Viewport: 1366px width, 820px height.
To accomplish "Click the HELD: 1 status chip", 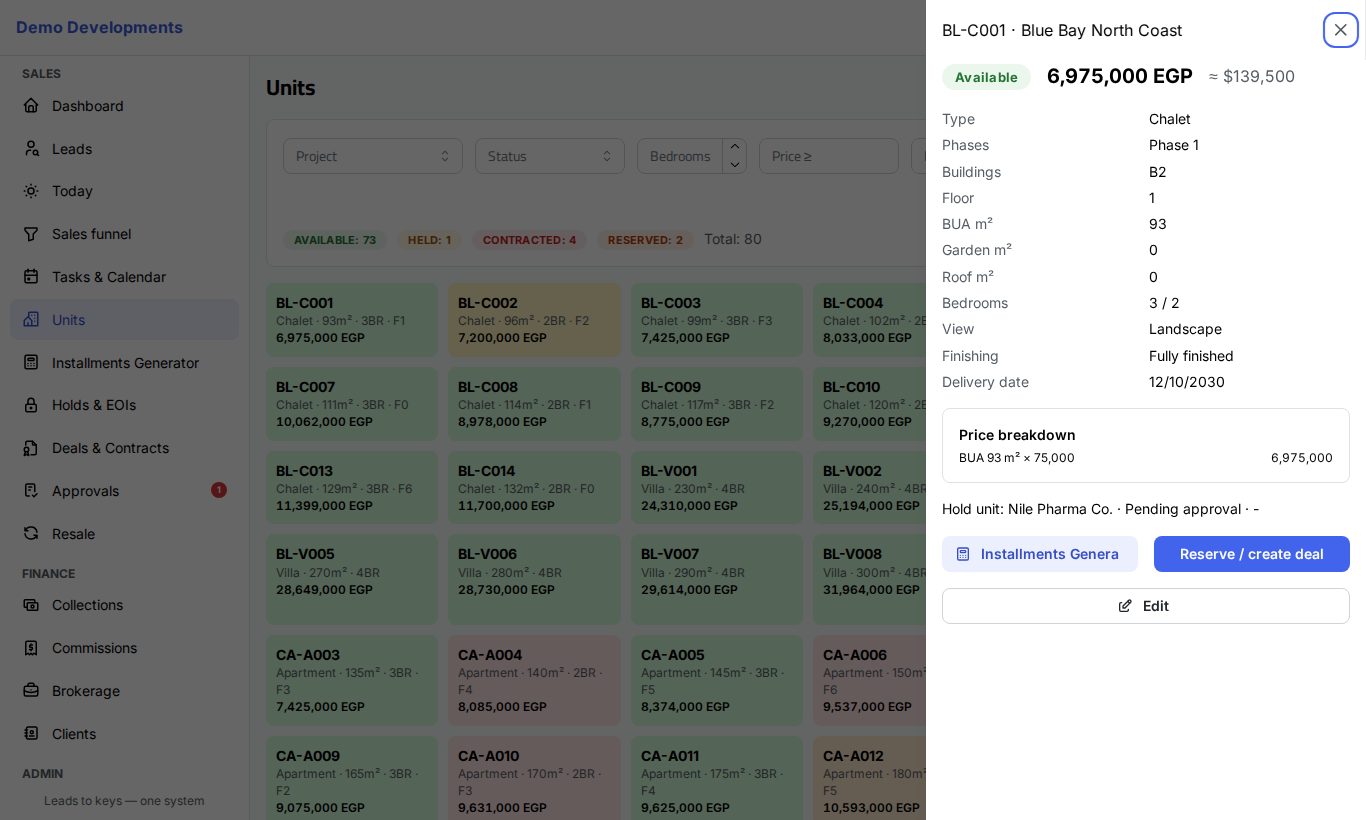I will coord(429,240).
